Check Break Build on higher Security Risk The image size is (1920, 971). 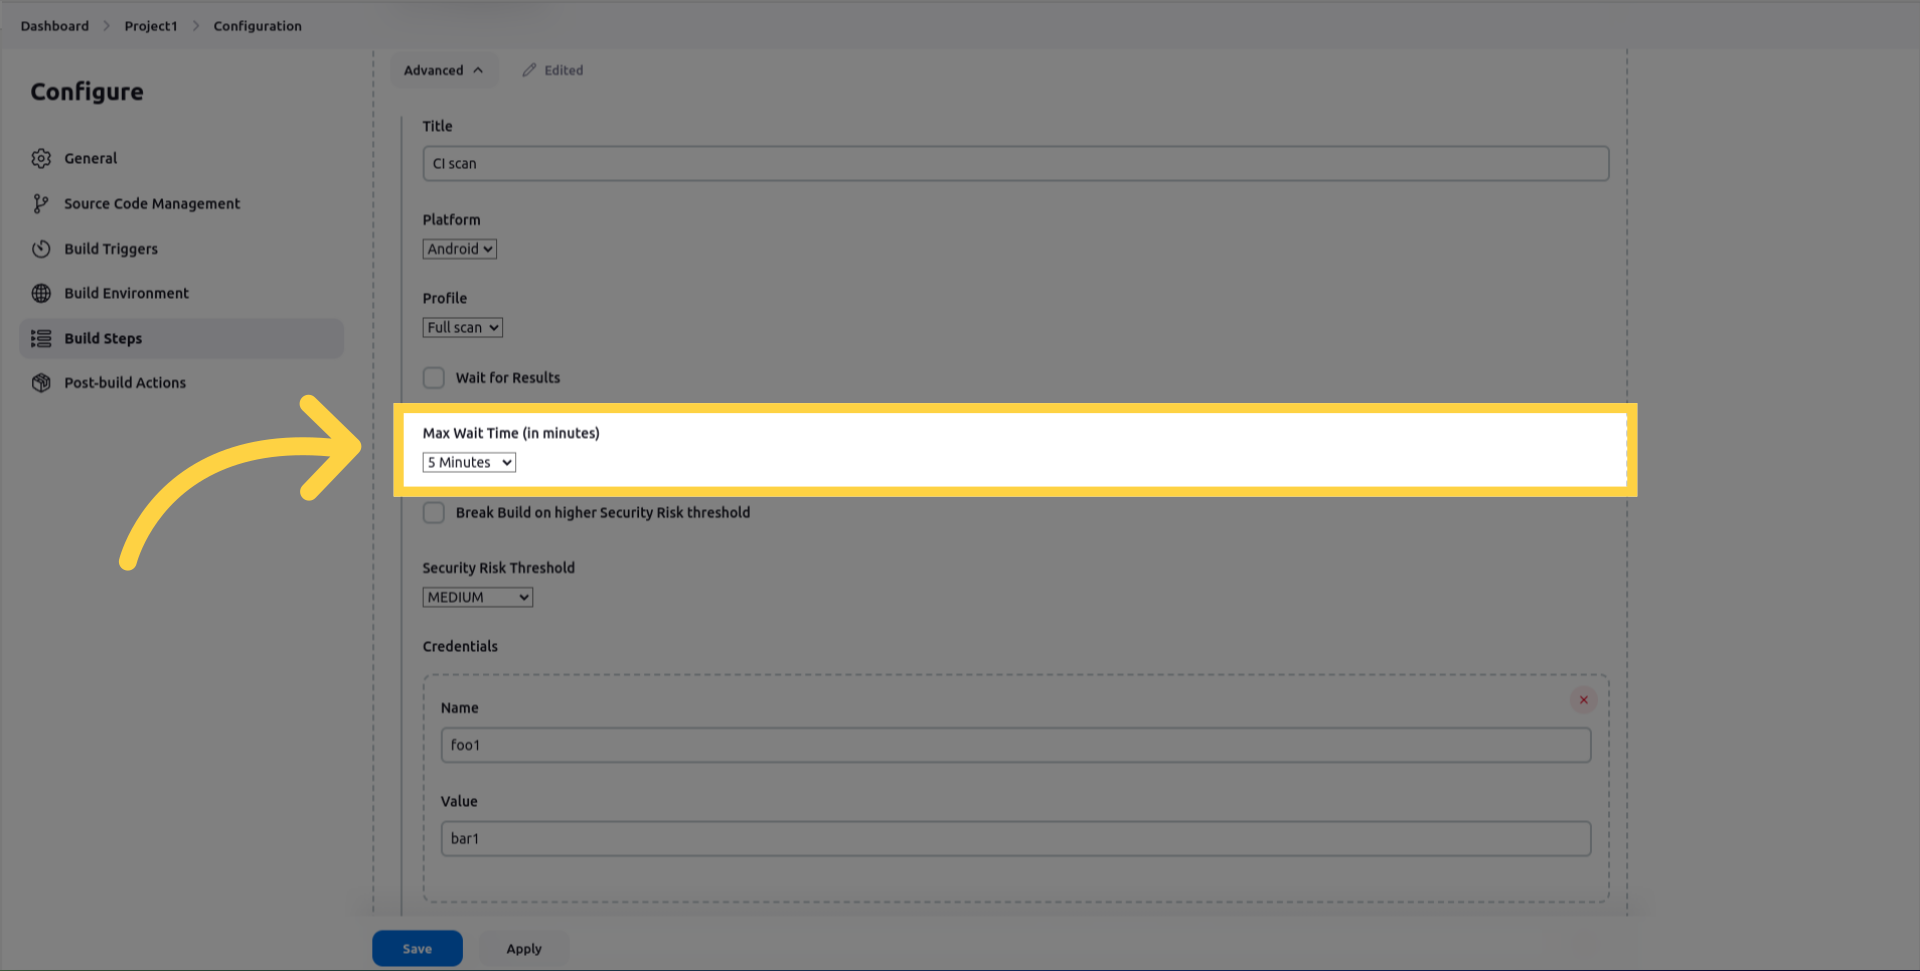(x=433, y=513)
